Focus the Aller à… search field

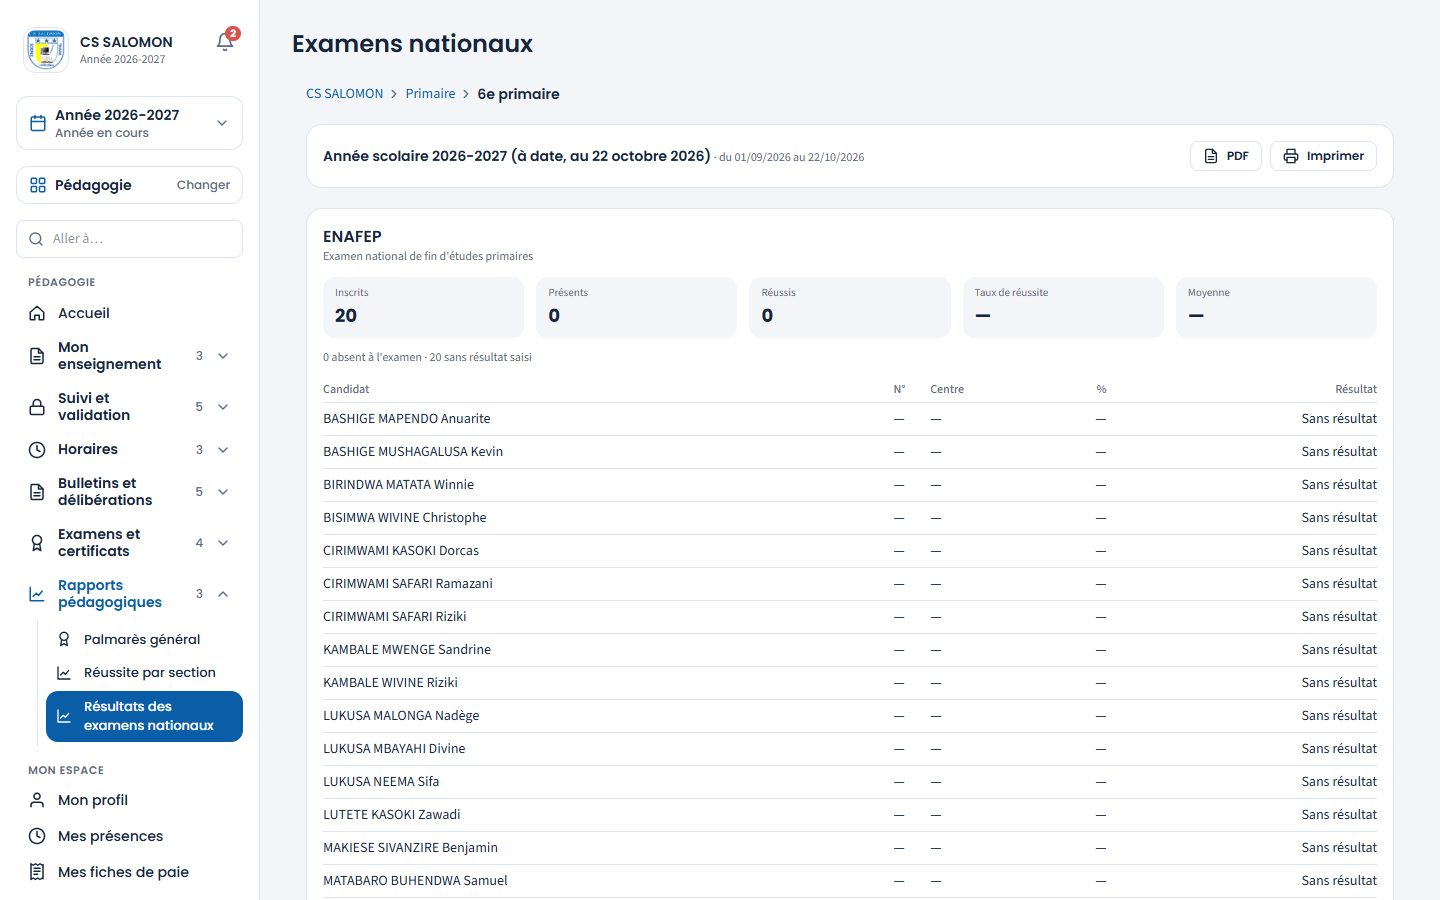[x=129, y=239]
